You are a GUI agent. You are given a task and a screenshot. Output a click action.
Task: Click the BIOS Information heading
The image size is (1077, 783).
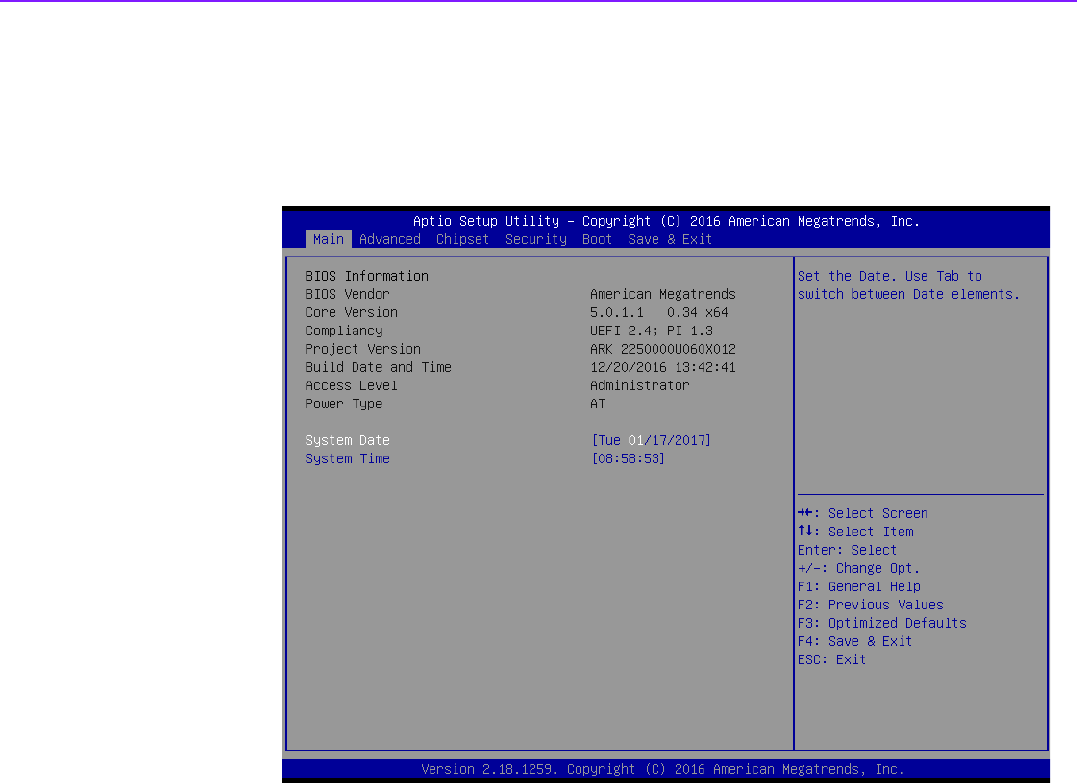point(367,276)
